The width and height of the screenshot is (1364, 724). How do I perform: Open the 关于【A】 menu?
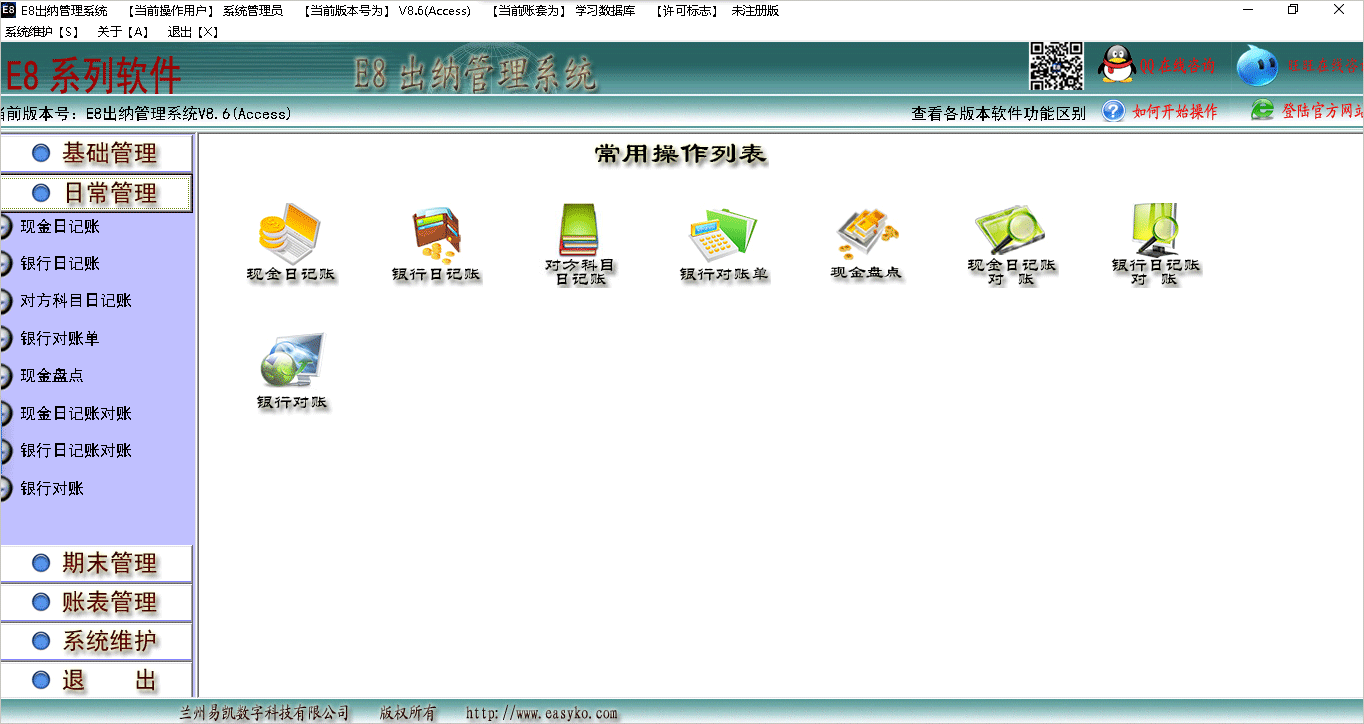click(x=124, y=32)
